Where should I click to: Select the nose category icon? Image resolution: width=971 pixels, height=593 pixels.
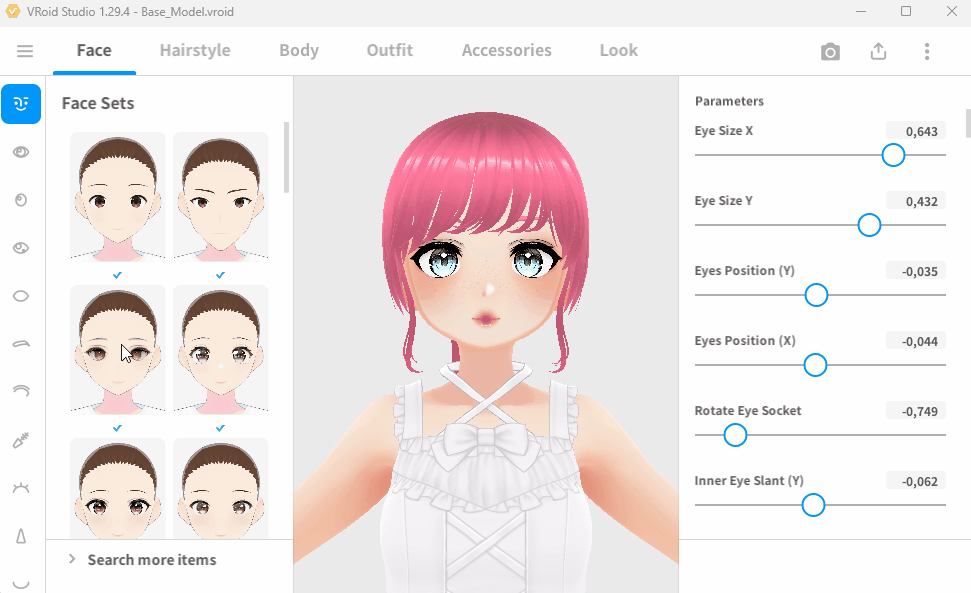(21, 536)
